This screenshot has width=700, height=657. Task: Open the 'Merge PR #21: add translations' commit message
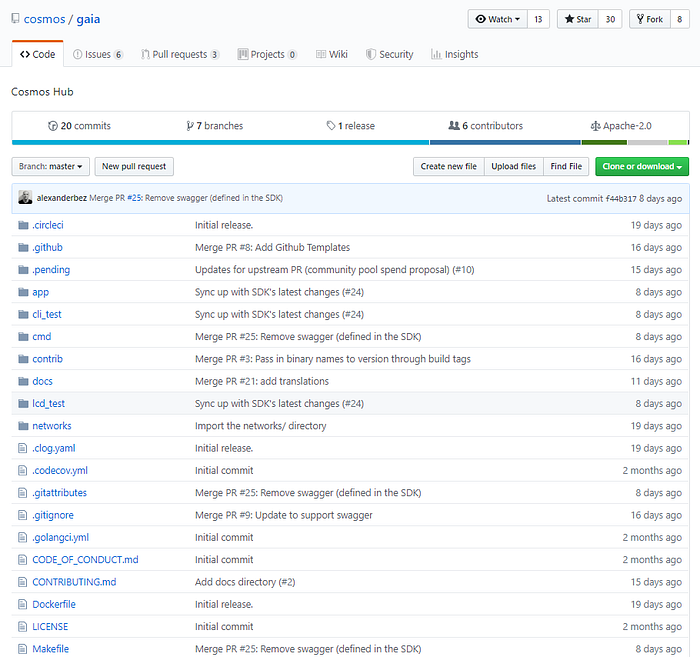(x=262, y=381)
